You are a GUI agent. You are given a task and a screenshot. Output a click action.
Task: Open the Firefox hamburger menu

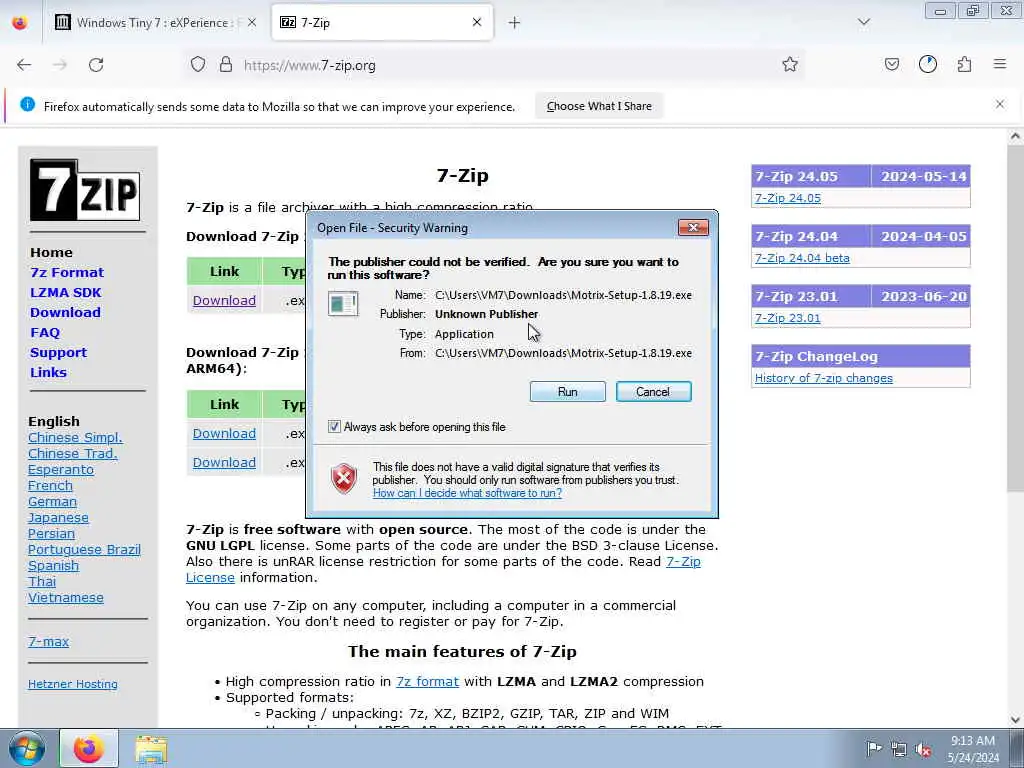1000,64
